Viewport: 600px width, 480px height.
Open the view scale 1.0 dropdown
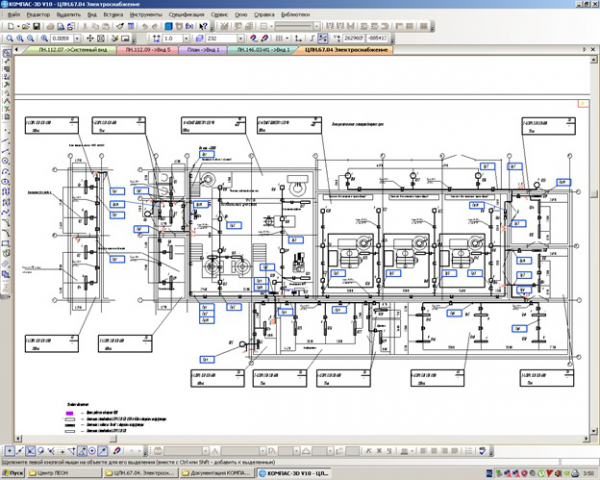click(186, 38)
